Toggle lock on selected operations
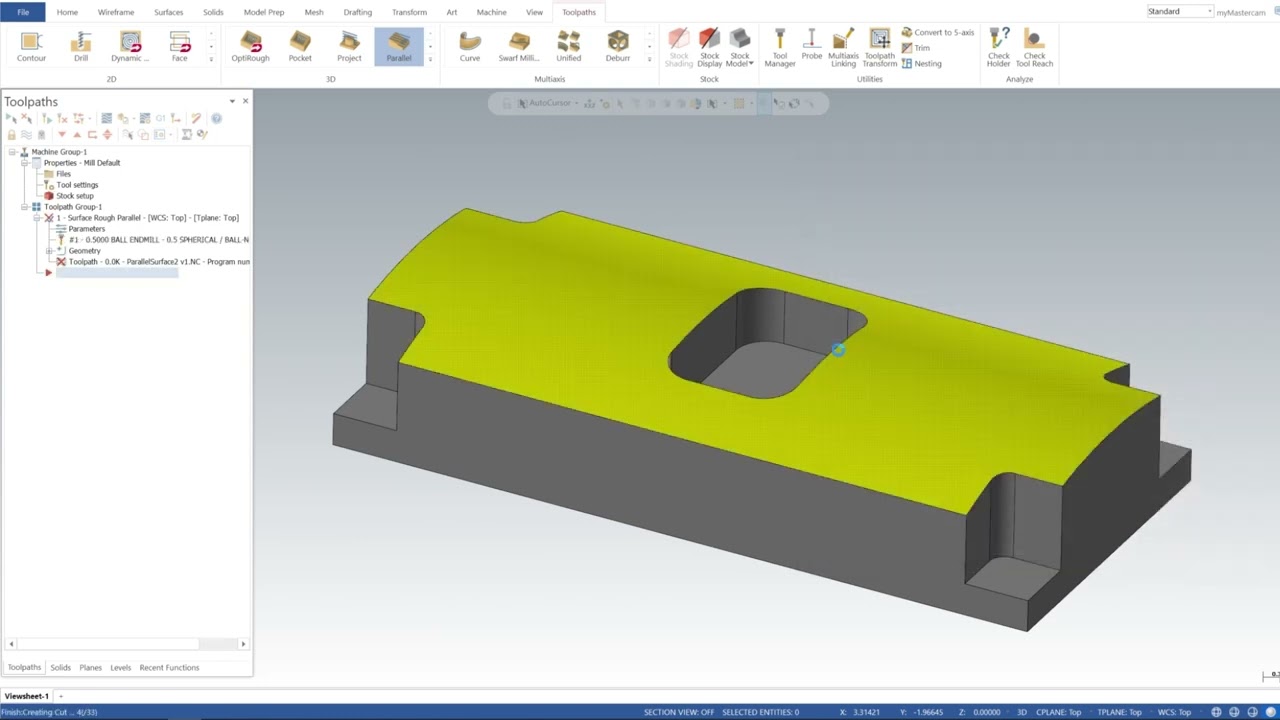Screen dimensions: 1280x720 (11, 134)
